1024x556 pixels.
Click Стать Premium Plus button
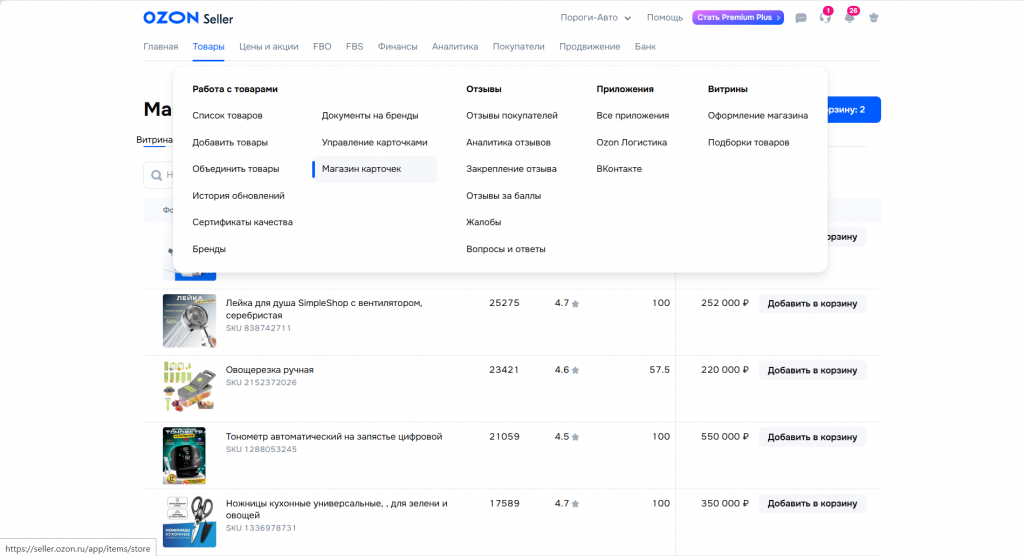click(x=737, y=18)
